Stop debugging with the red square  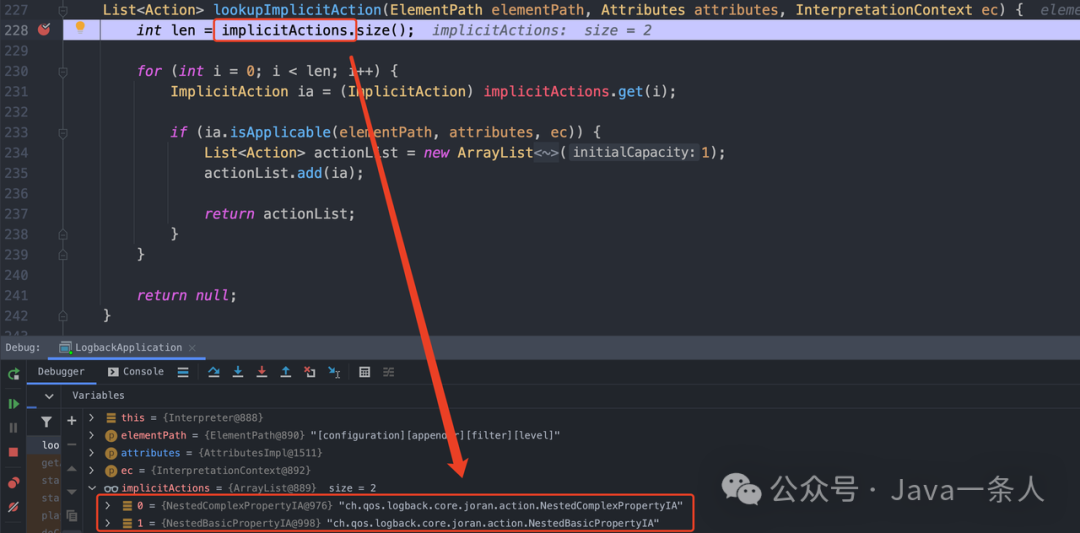[x=13, y=452]
